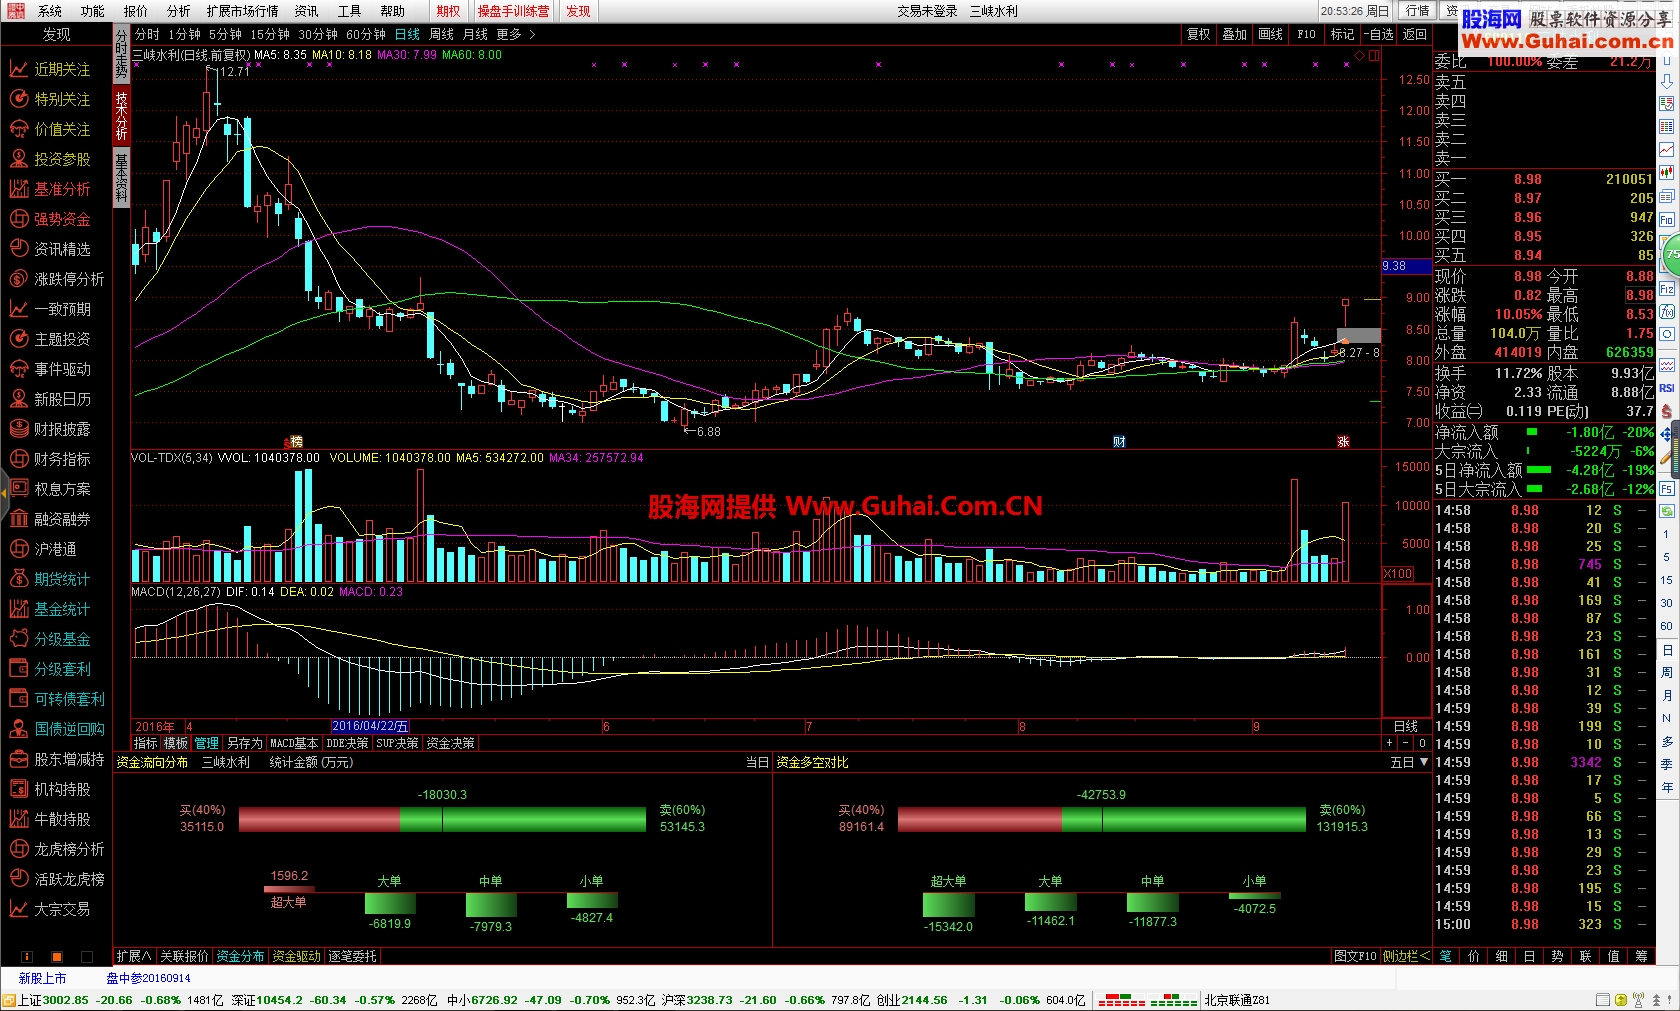Image resolution: width=1680 pixels, height=1011 pixels.
Task: Click the 龙虎榜分析 sidebar entry
Action: tap(68, 849)
